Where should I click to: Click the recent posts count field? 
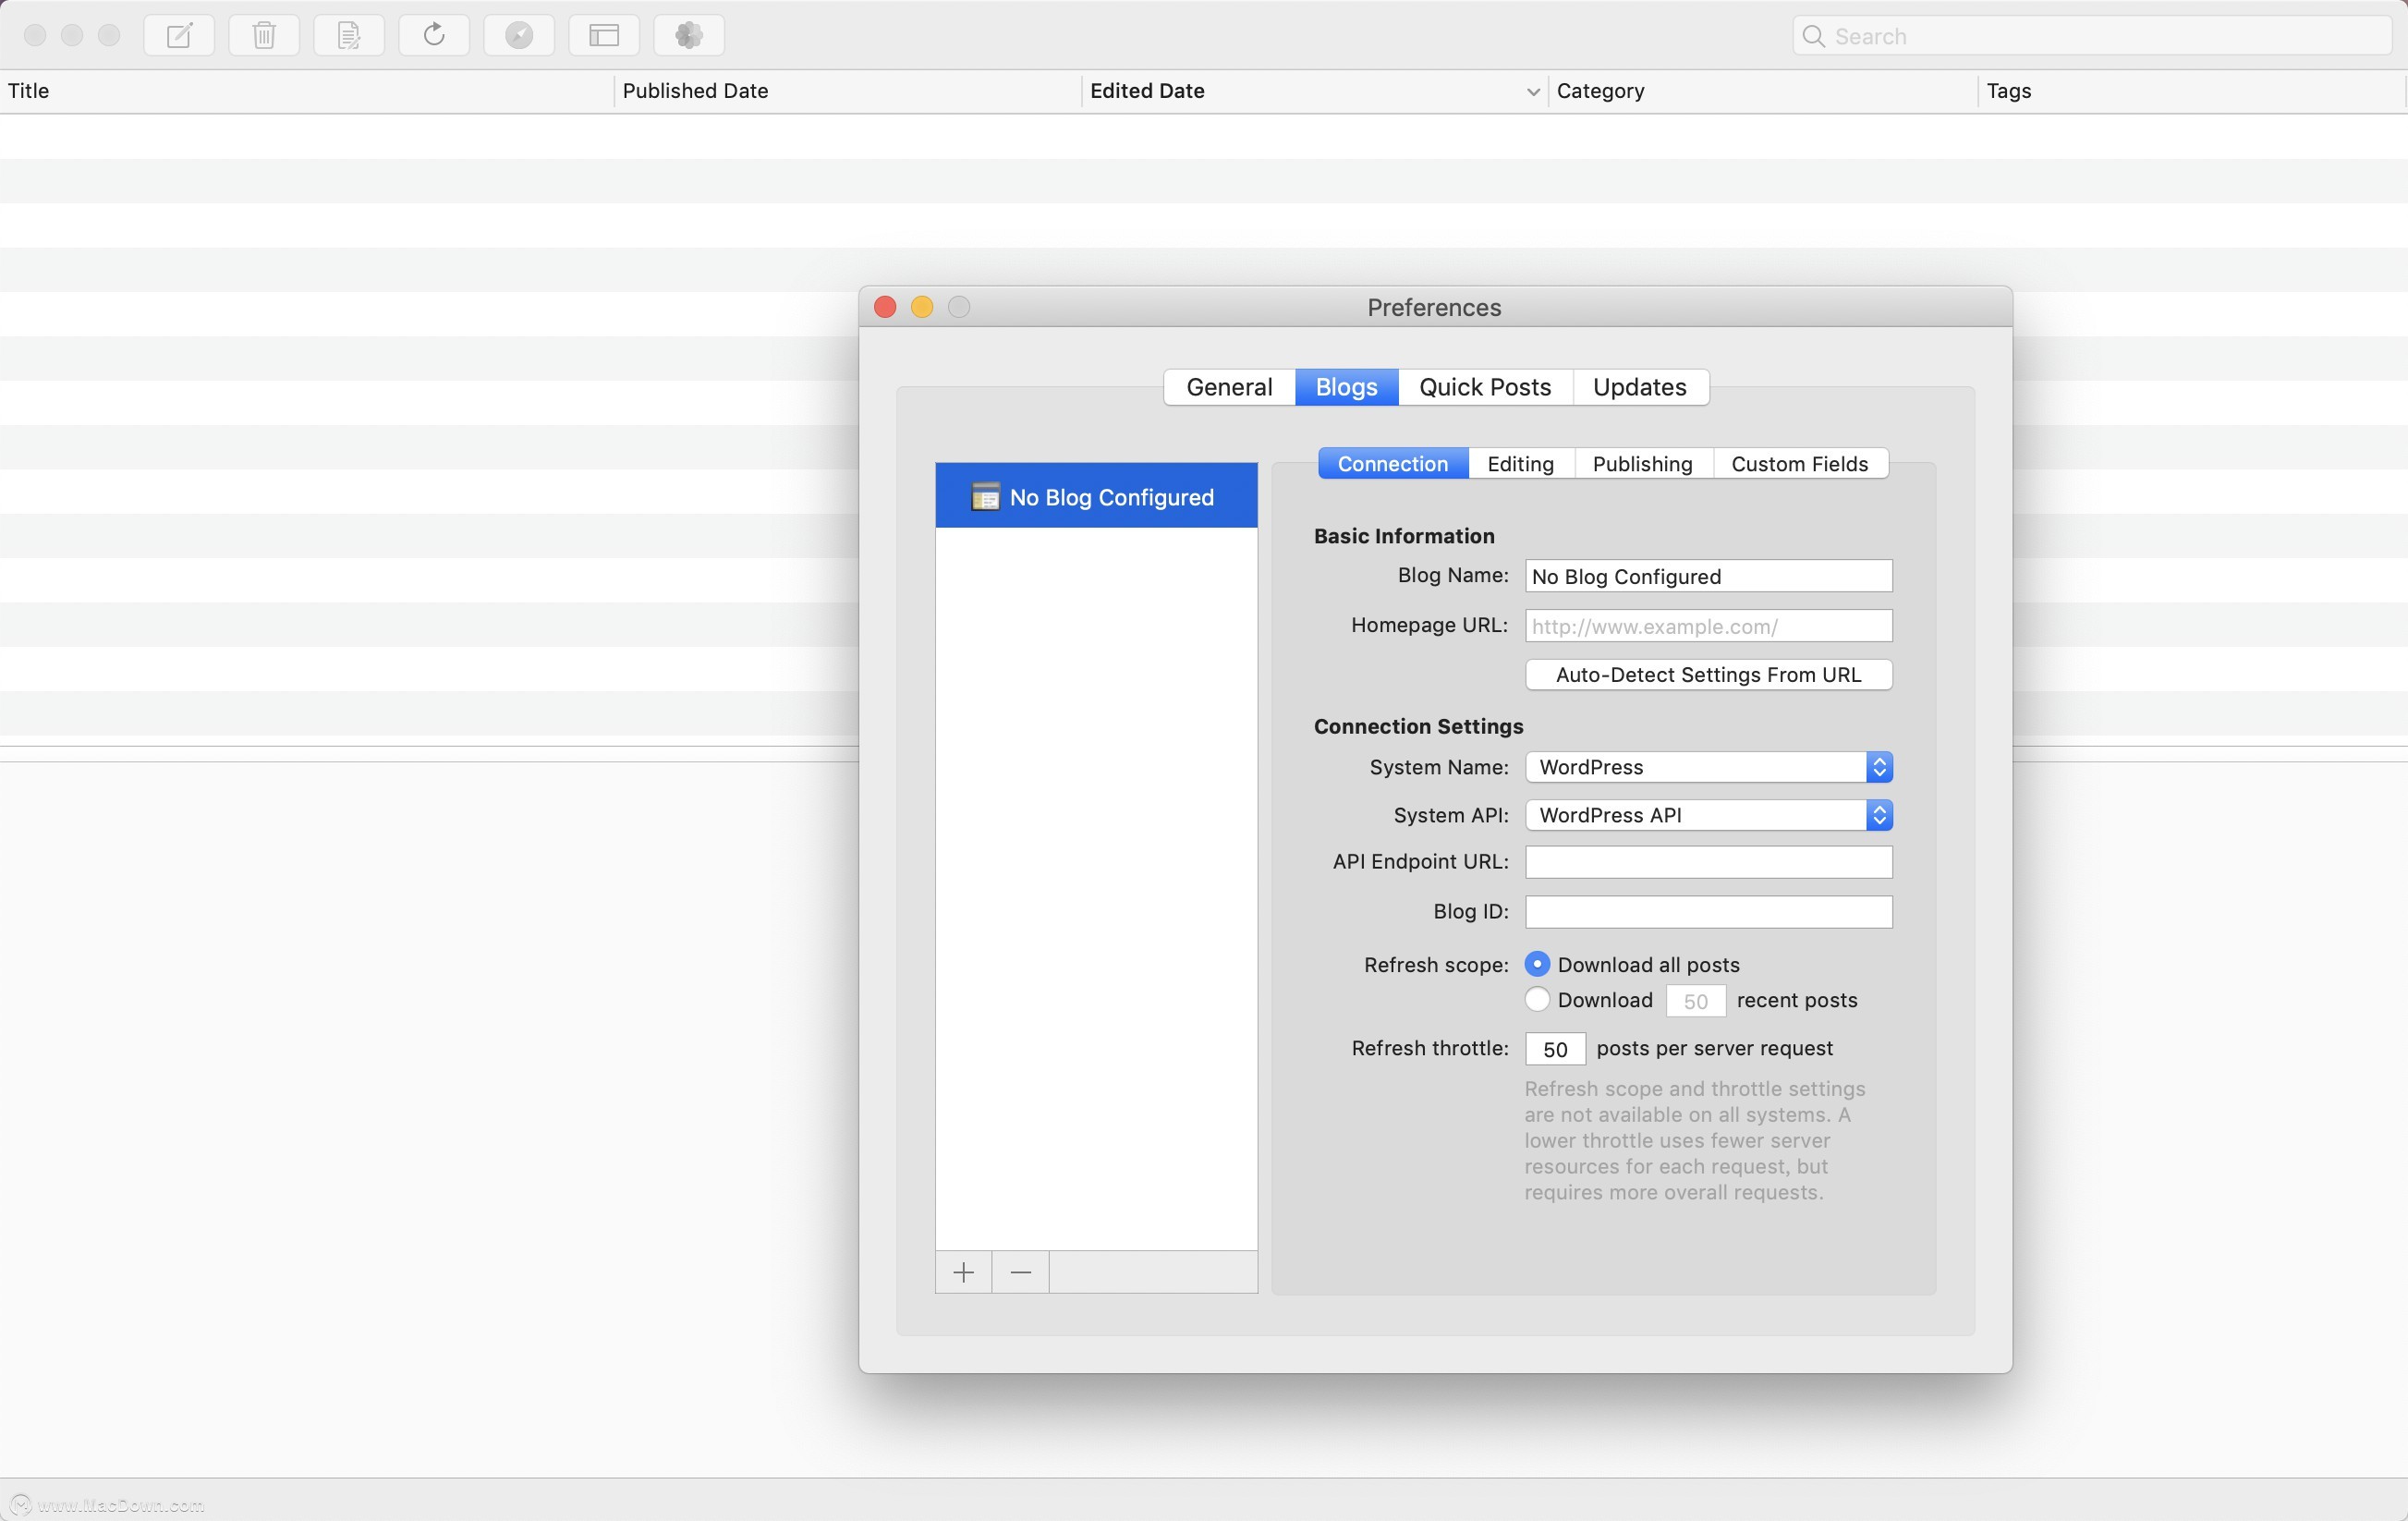point(1696,1001)
